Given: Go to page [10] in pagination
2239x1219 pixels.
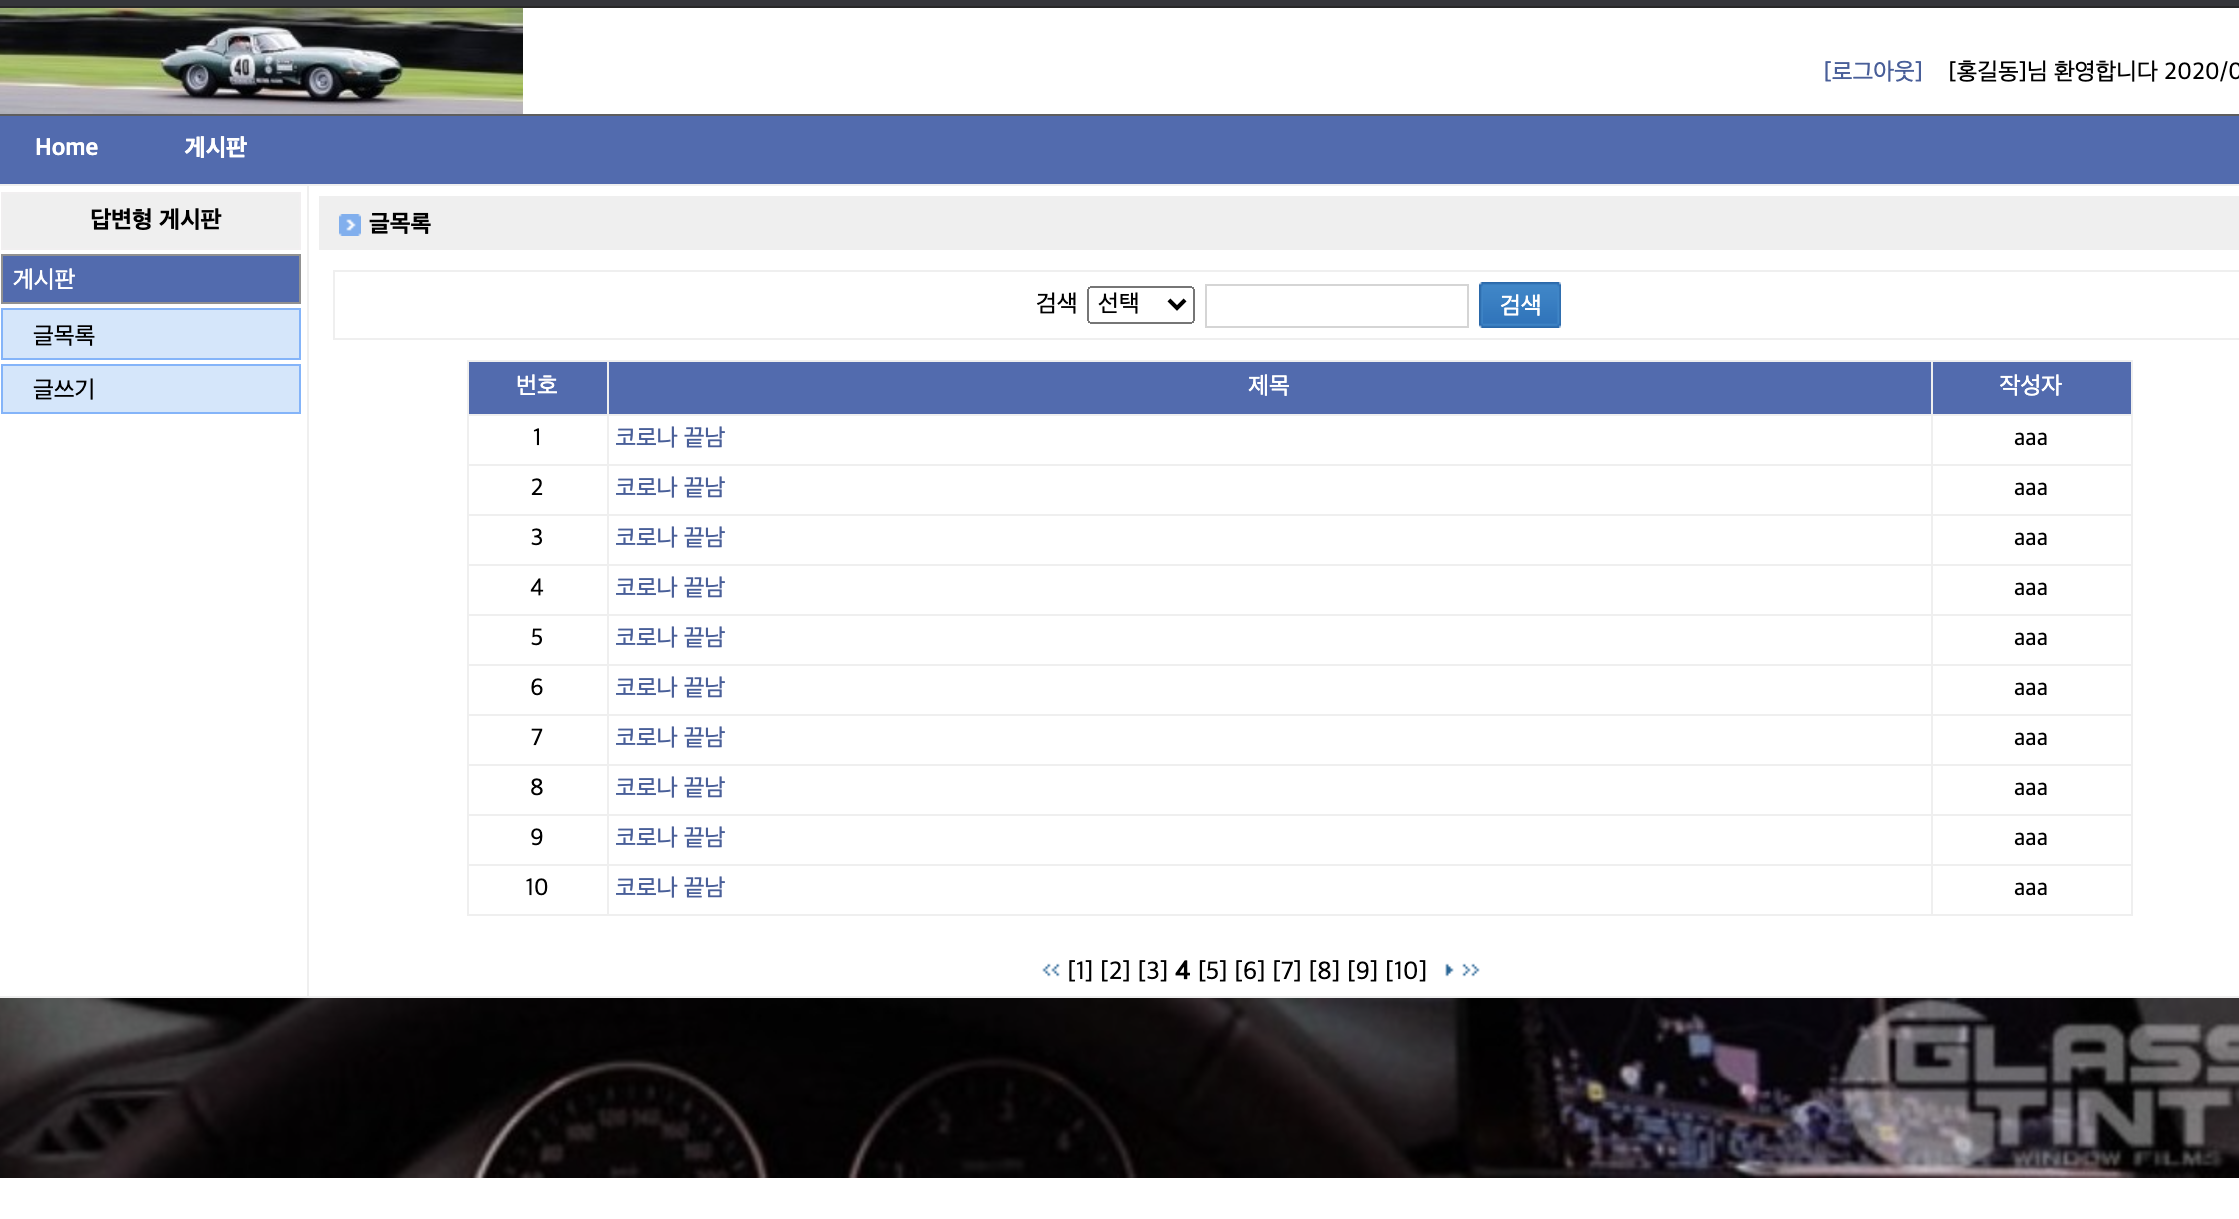Looking at the screenshot, I should pyautogui.click(x=1405, y=970).
